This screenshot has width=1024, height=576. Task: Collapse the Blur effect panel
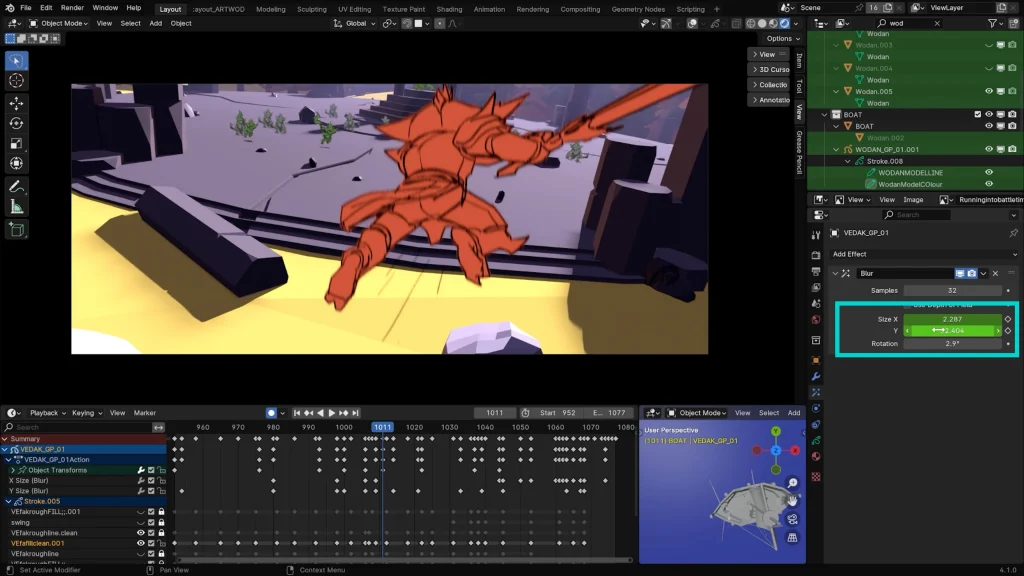pyautogui.click(x=835, y=274)
